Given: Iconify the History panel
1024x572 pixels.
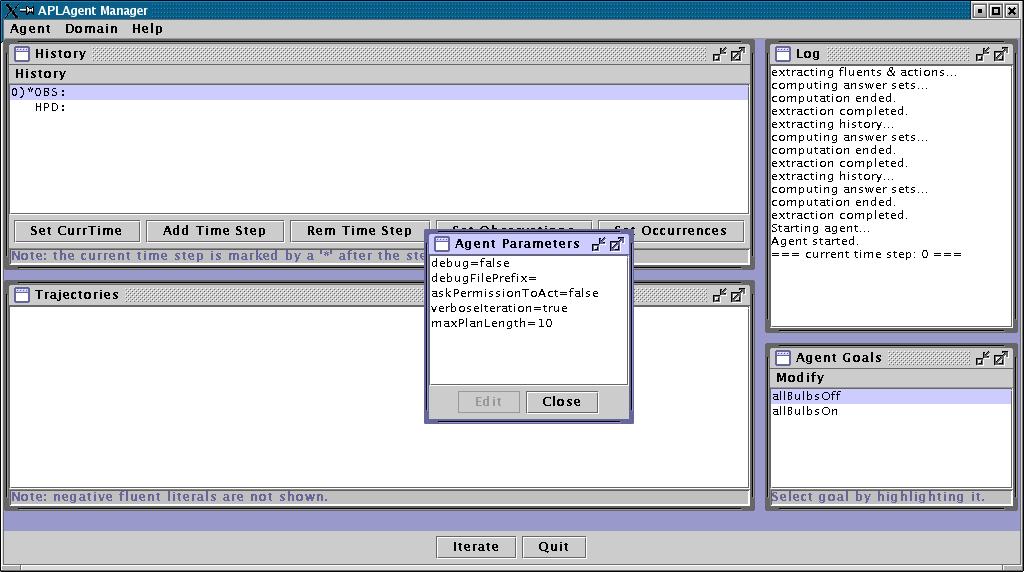Looking at the screenshot, I should 719,54.
